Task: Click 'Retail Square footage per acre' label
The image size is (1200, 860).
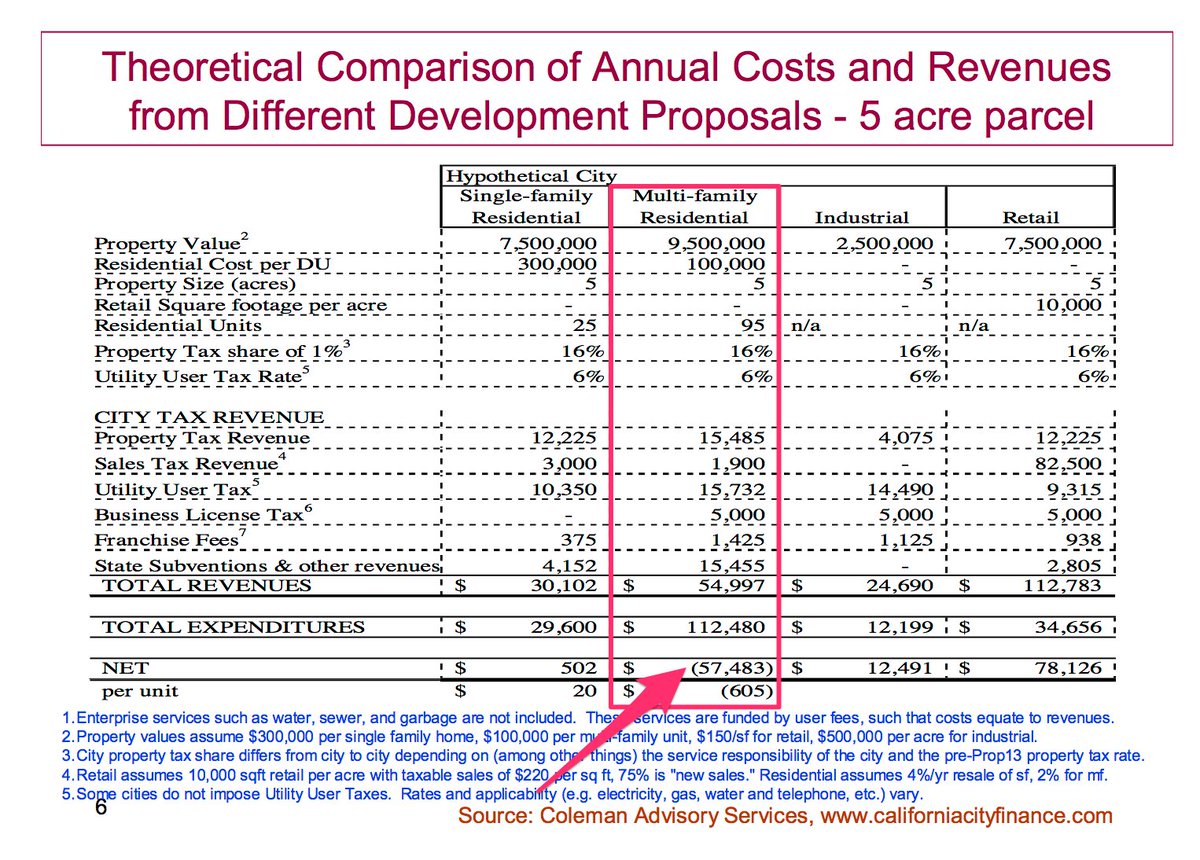Action: coord(241,305)
